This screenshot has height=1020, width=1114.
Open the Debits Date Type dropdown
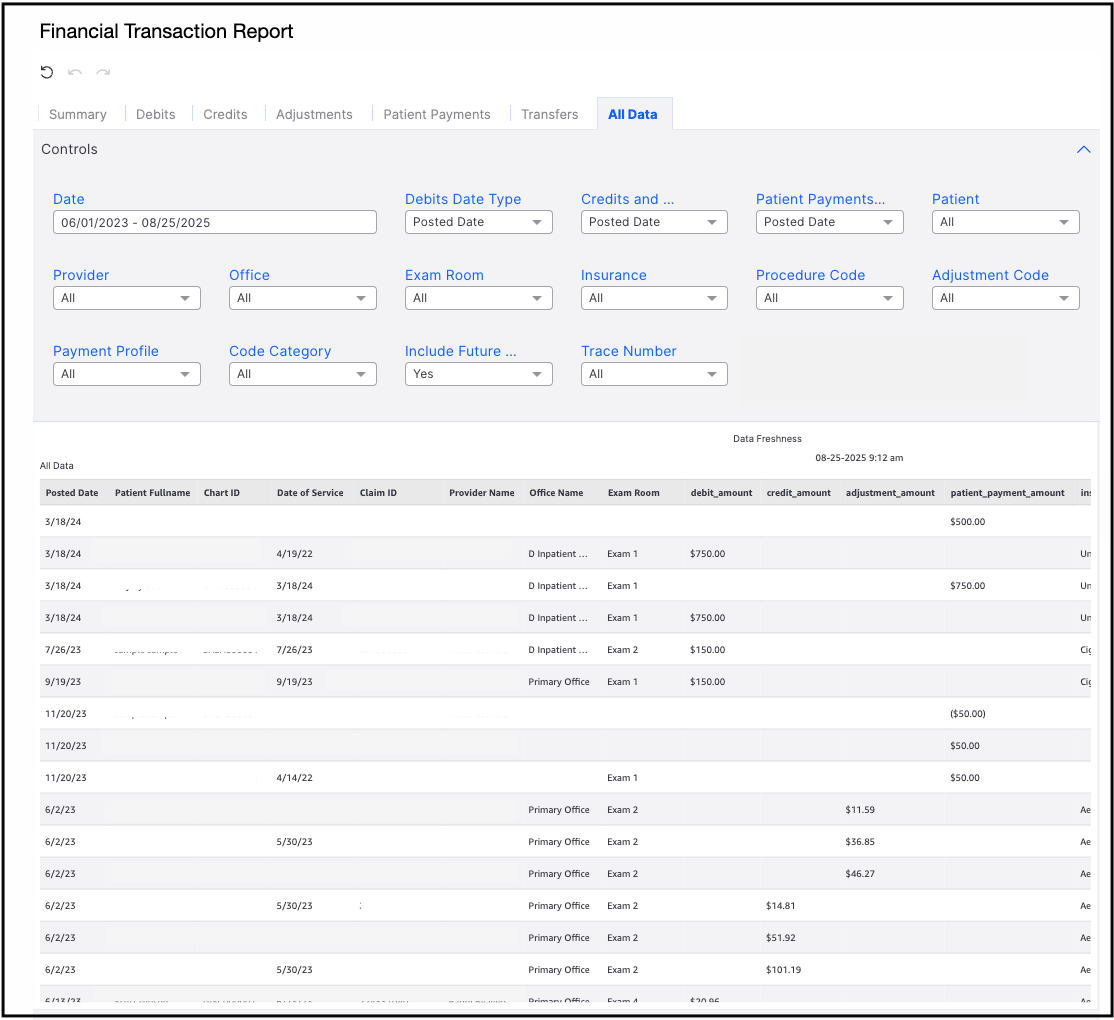[x=478, y=222]
